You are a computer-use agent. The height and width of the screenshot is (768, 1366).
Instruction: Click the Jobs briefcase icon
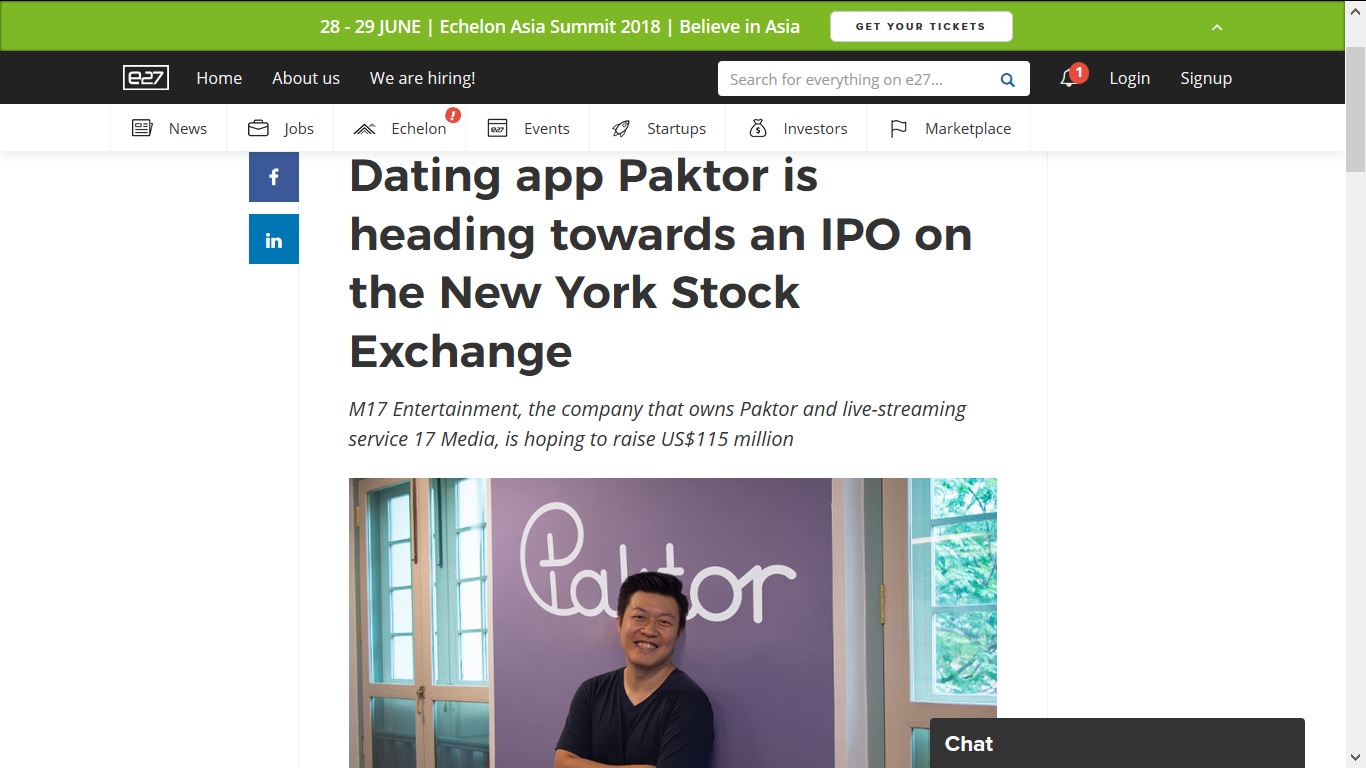(x=258, y=128)
